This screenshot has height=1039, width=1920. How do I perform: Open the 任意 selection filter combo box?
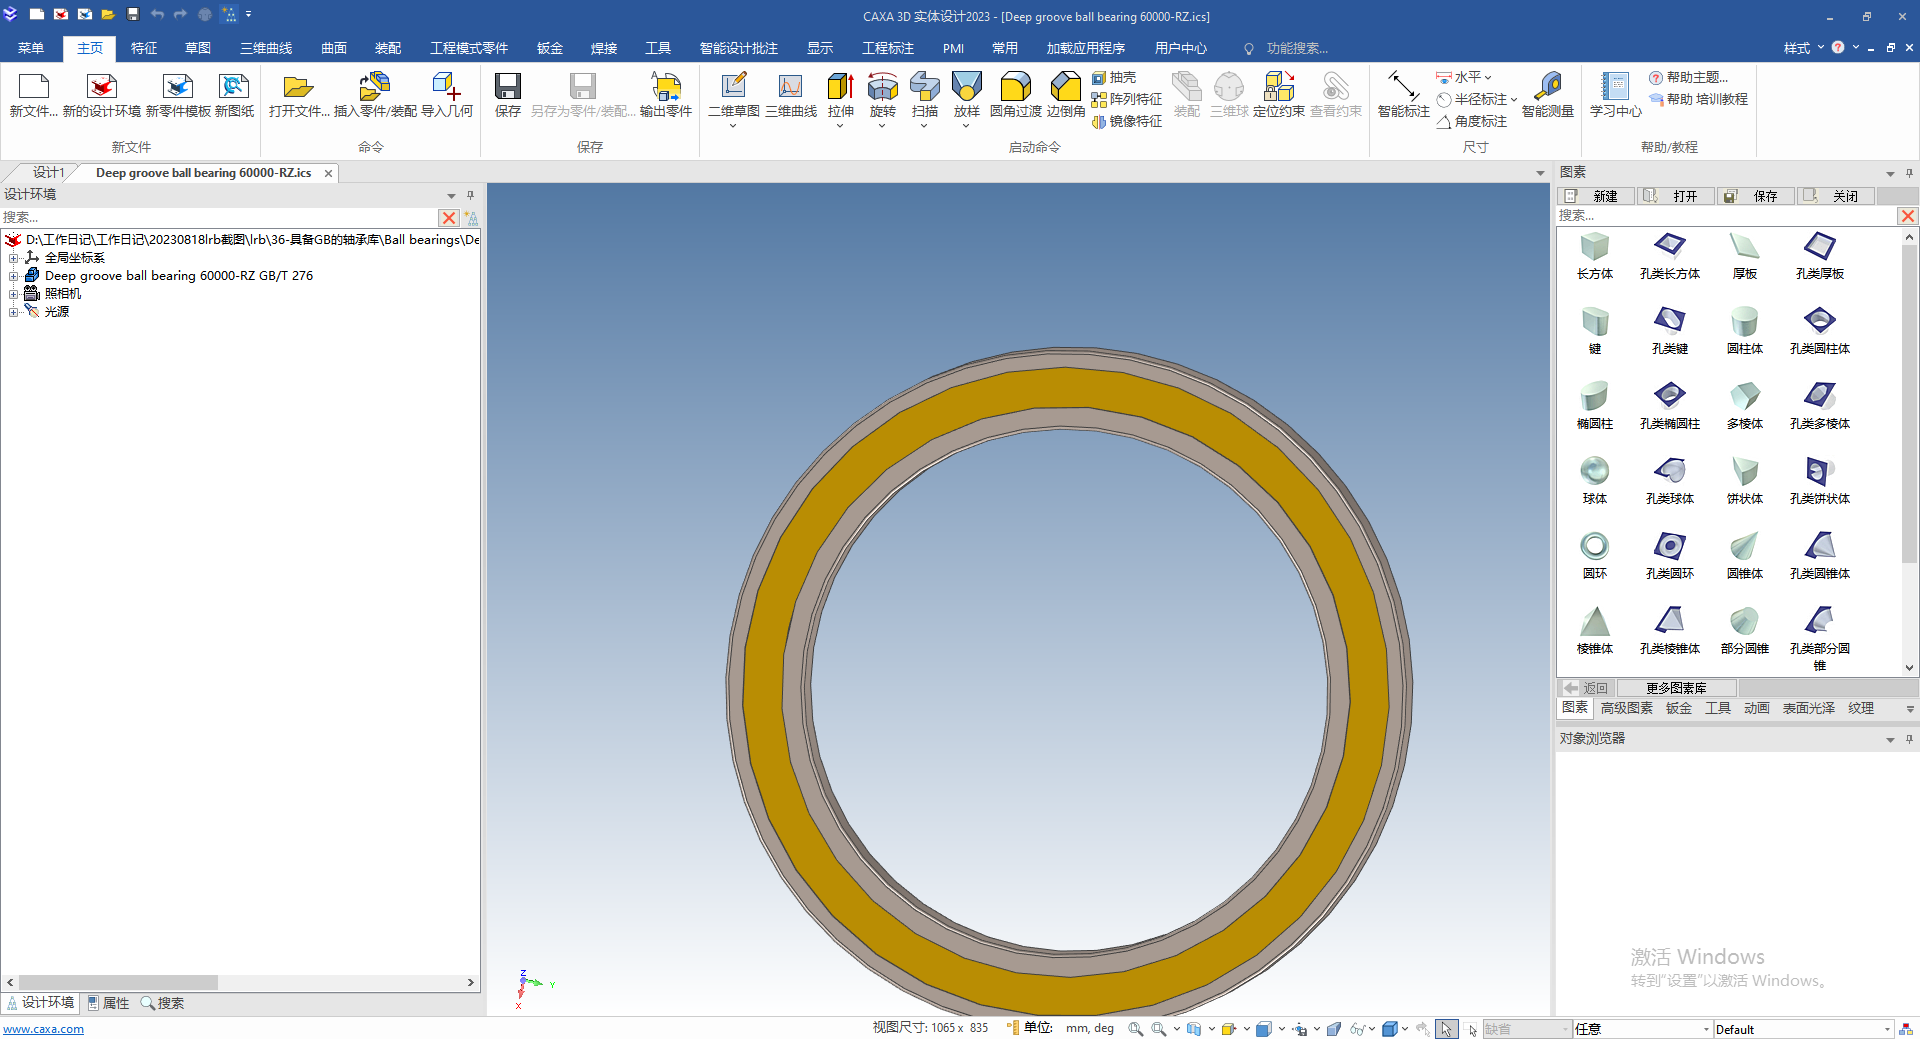(1642, 1029)
